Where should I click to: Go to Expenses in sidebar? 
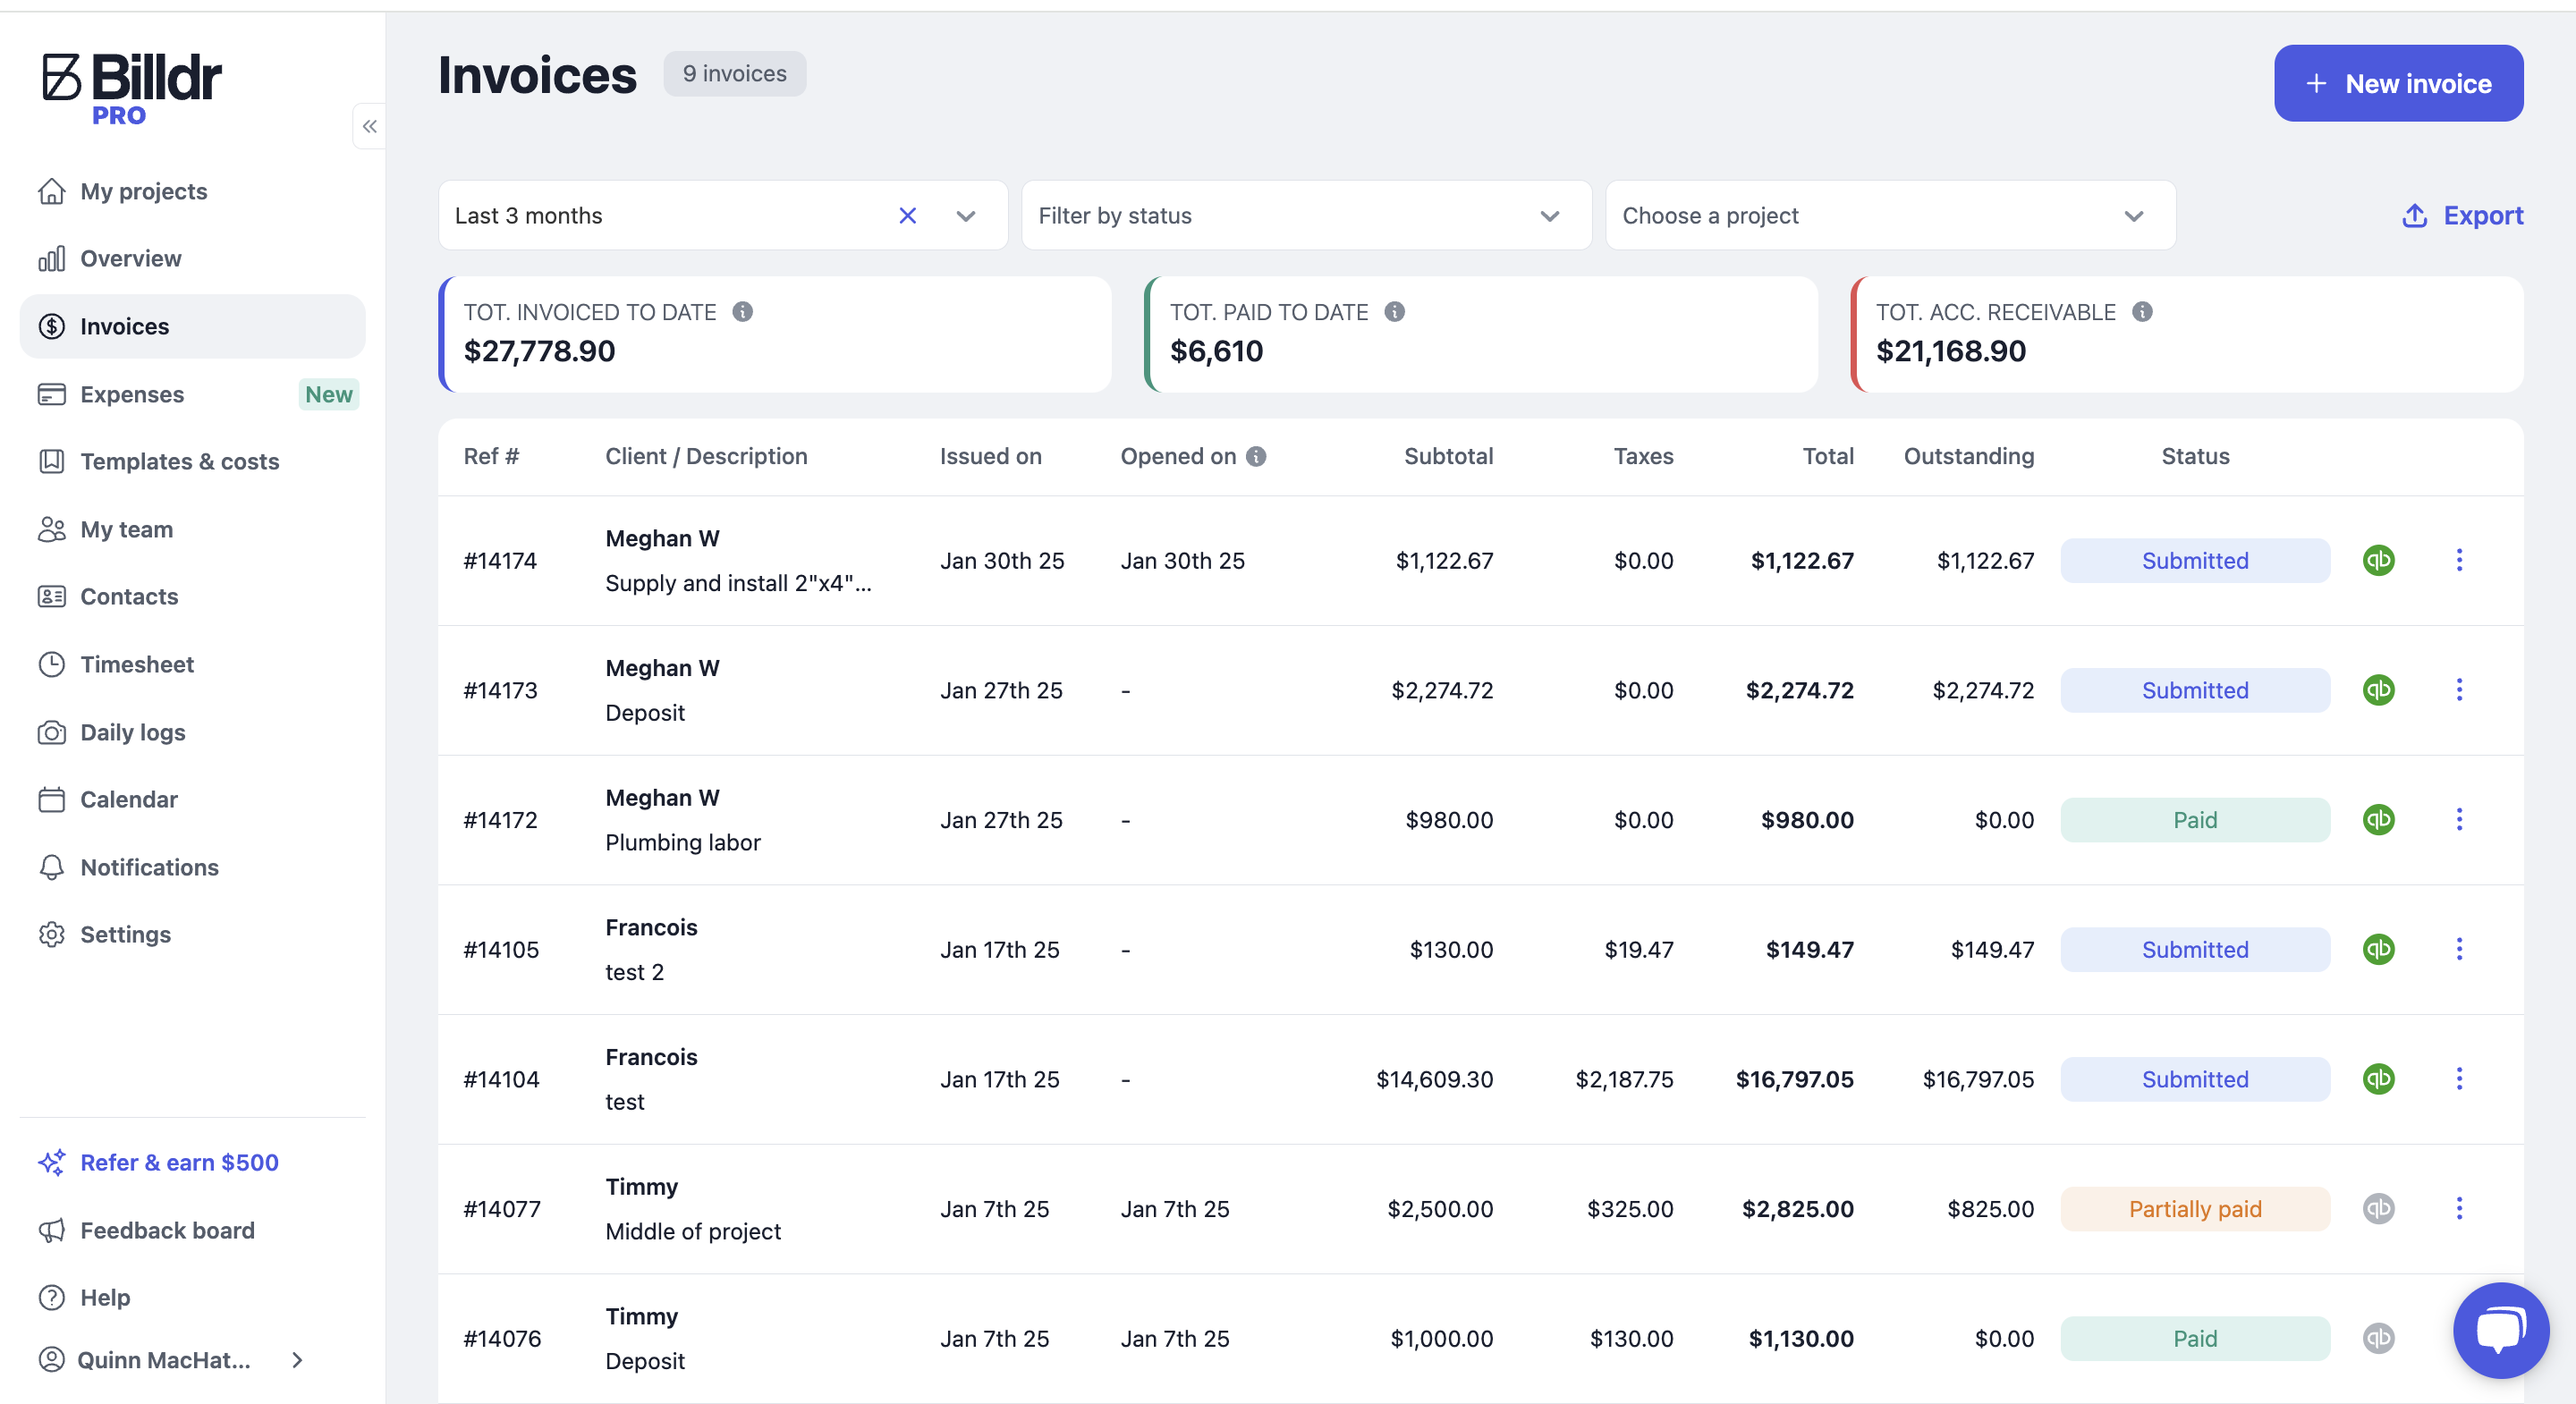pyautogui.click(x=132, y=394)
